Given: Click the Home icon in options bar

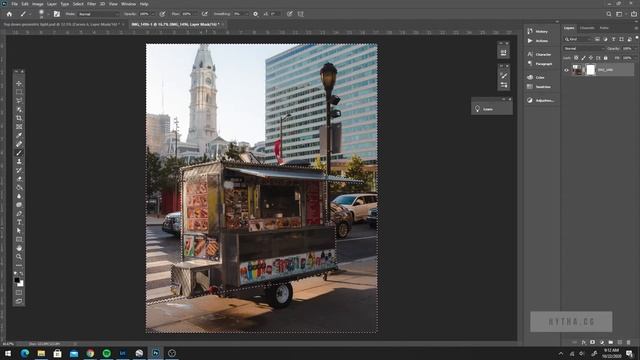Looking at the screenshot, I should [x=9, y=14].
